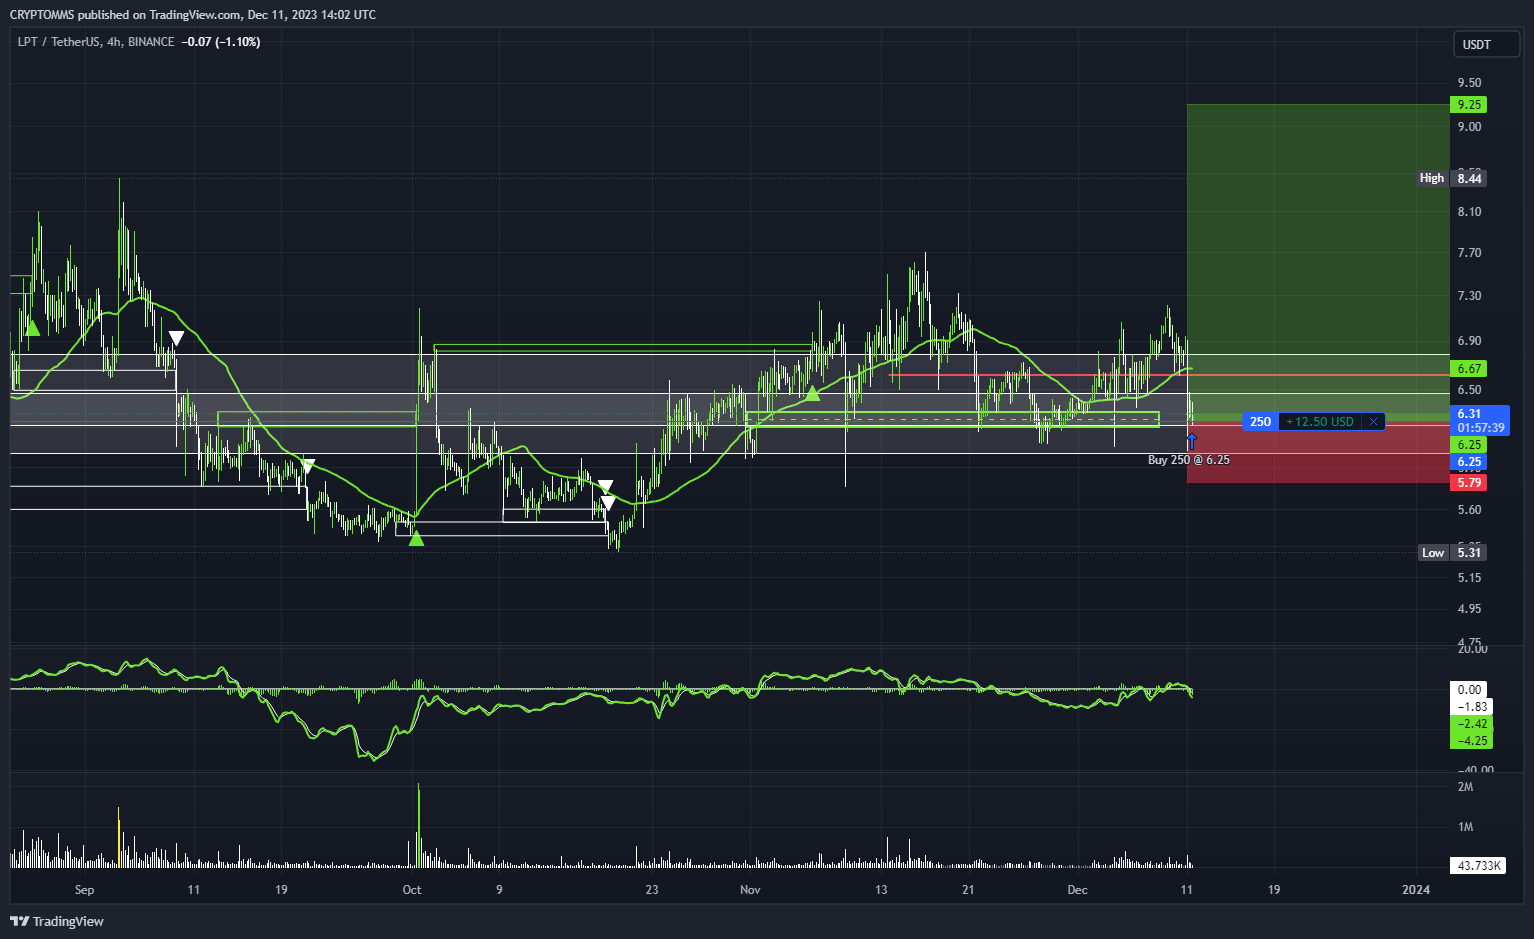This screenshot has width=1534, height=939.
Task: Click the 0.00 indicator zero label
Action: 1469,690
